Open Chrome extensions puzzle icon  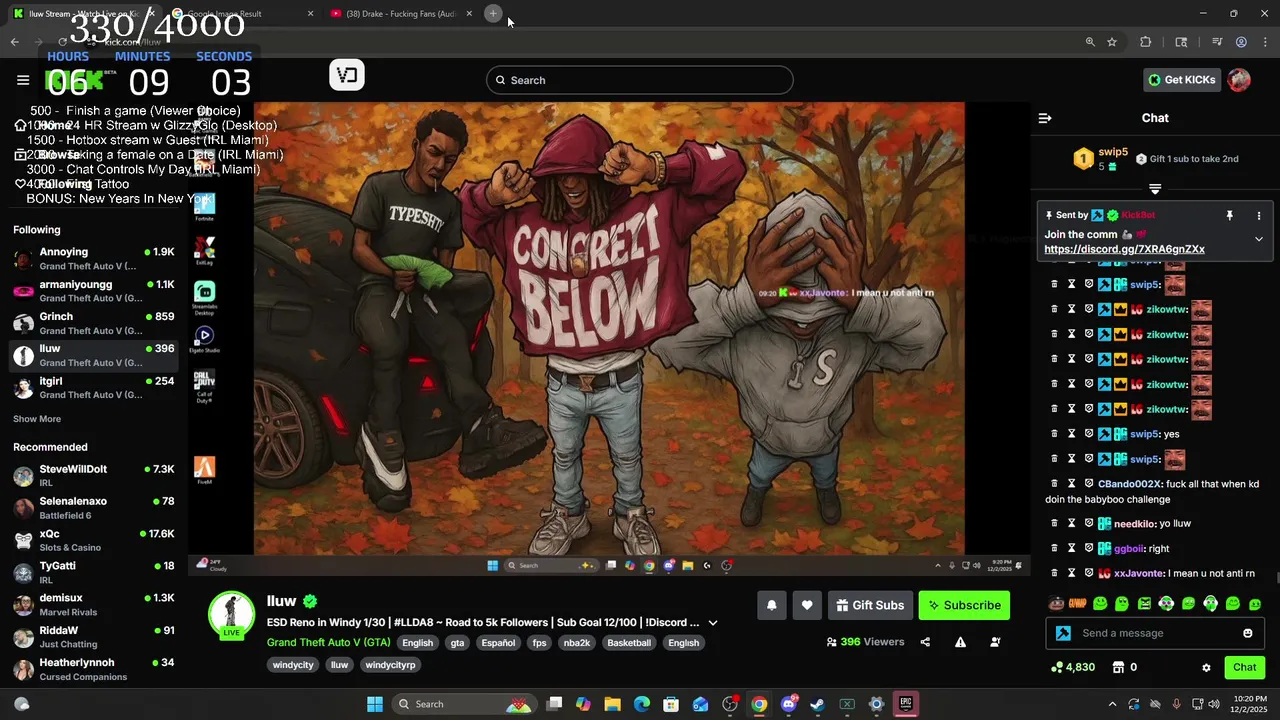point(1146,42)
